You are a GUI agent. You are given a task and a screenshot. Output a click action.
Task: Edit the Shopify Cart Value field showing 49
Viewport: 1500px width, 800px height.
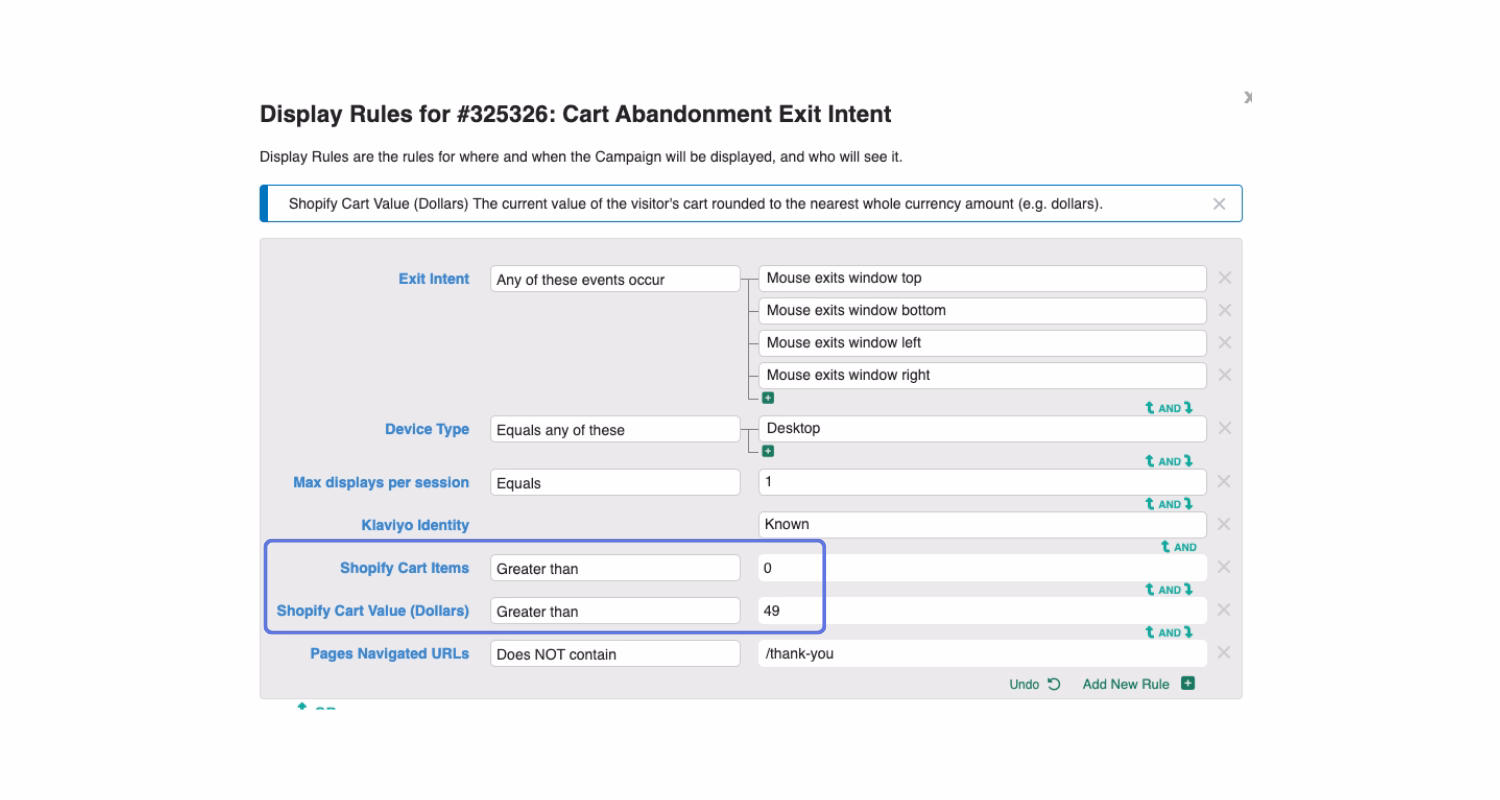point(982,610)
